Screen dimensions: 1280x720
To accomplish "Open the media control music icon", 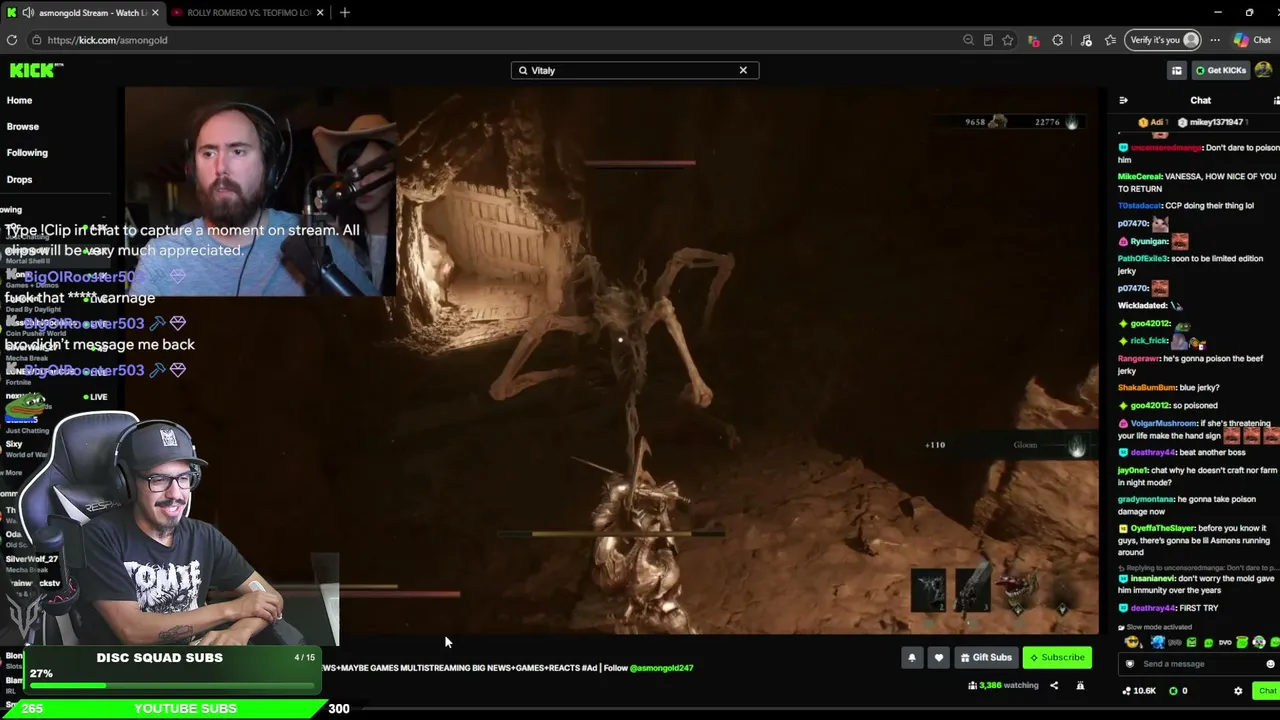I will pyautogui.click(x=1086, y=40).
